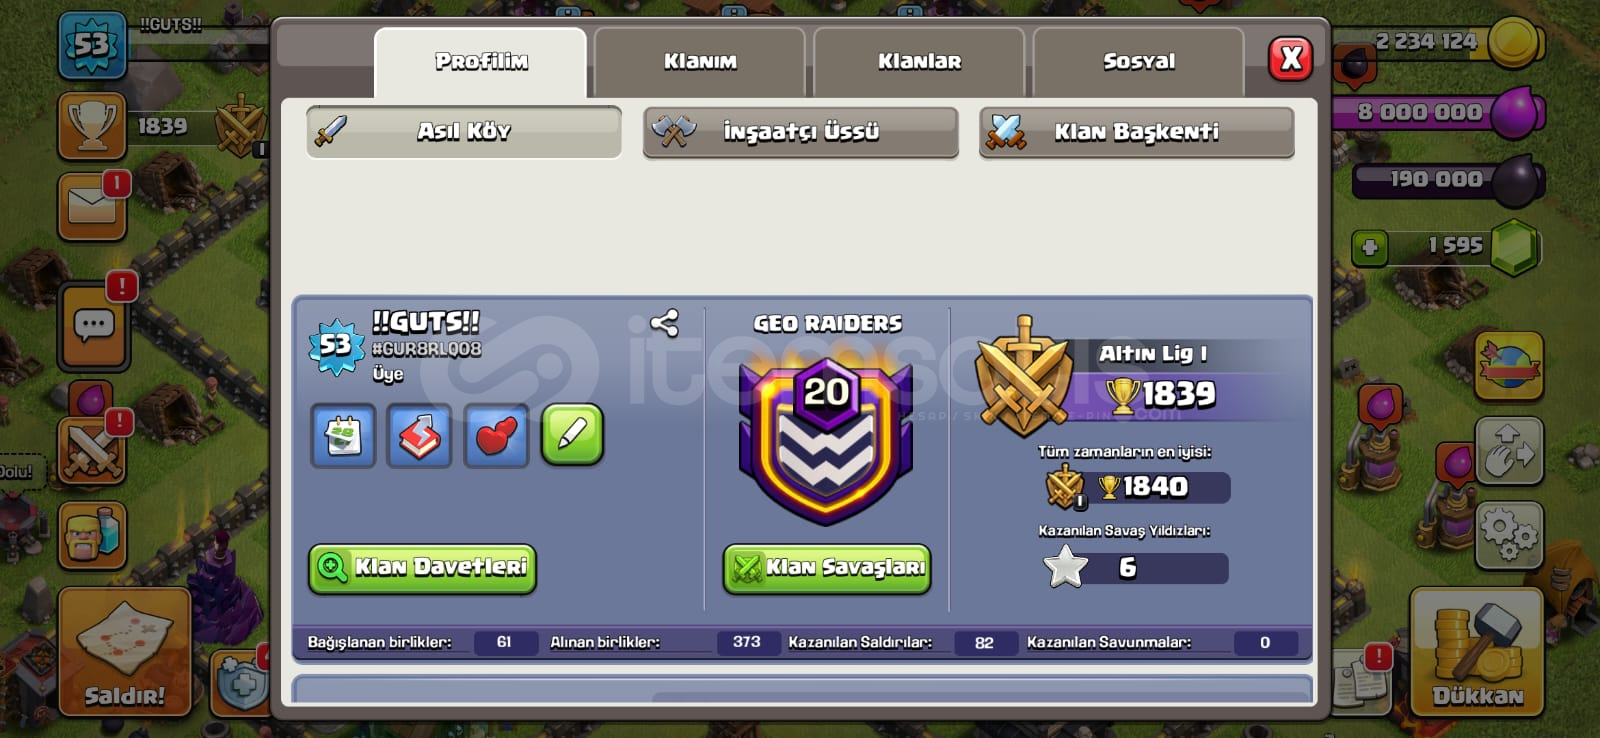Screen dimensions: 1600x738
Task: Open the red book icon
Action: click(x=420, y=436)
